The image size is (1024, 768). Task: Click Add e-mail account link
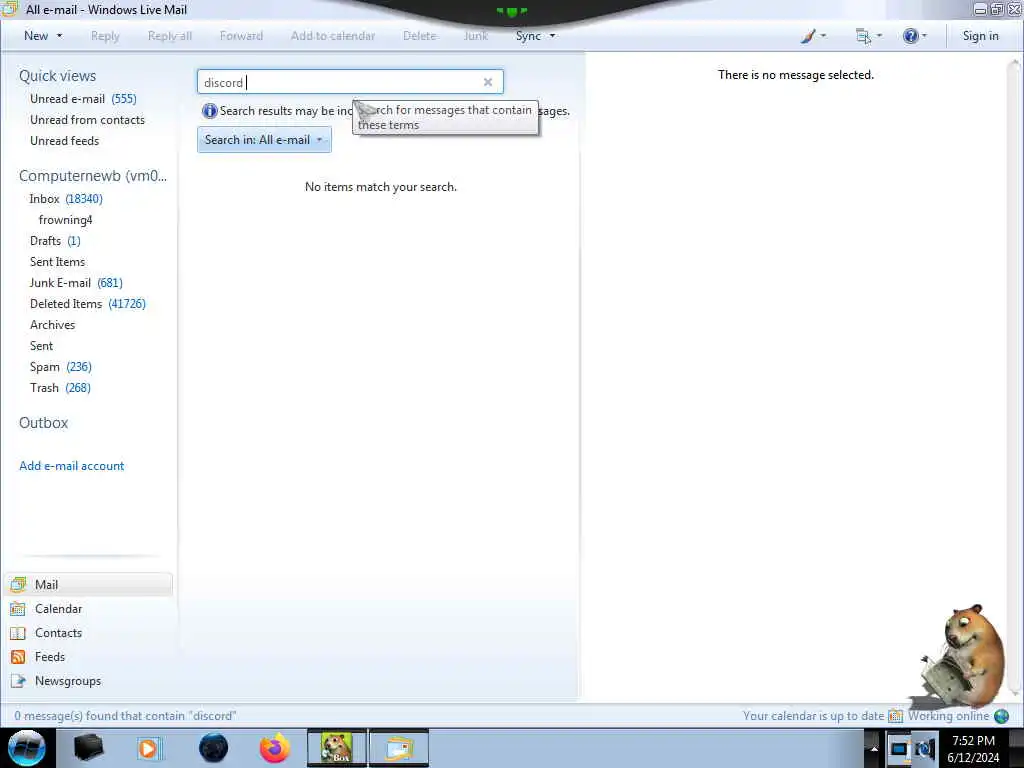click(x=72, y=466)
